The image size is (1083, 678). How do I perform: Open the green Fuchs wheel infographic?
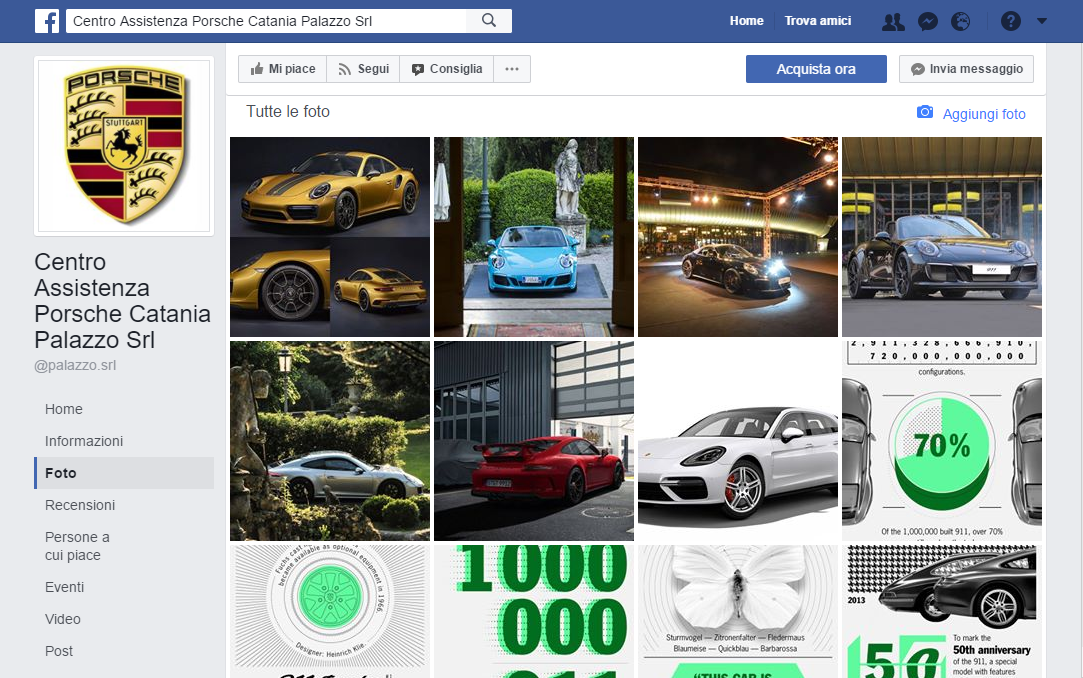pos(330,611)
